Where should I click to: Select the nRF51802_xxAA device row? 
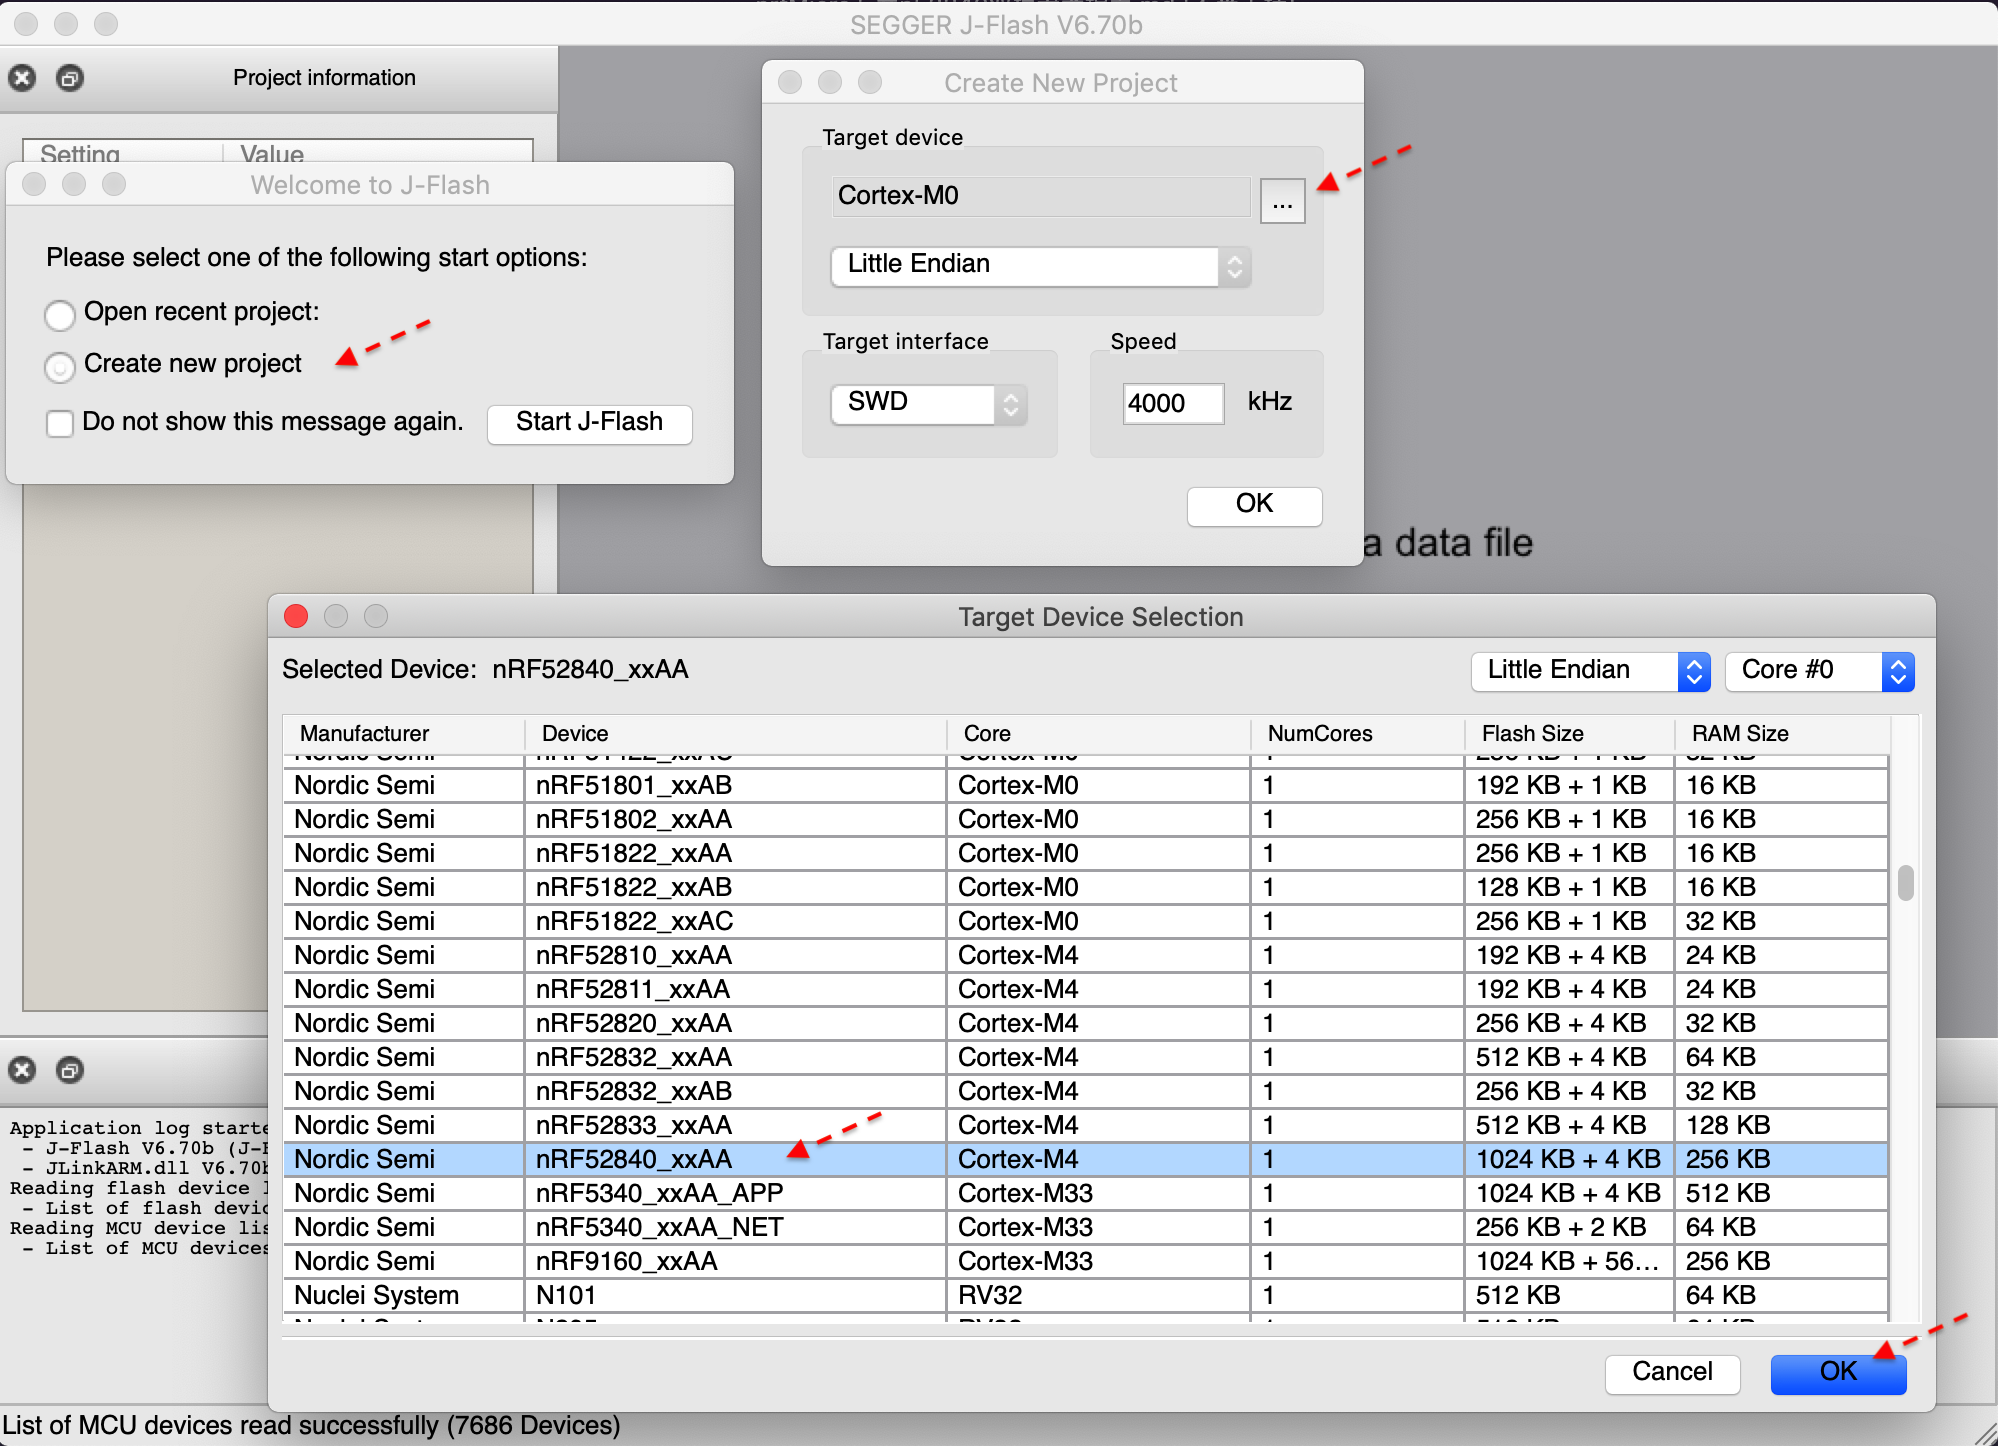[1086, 819]
